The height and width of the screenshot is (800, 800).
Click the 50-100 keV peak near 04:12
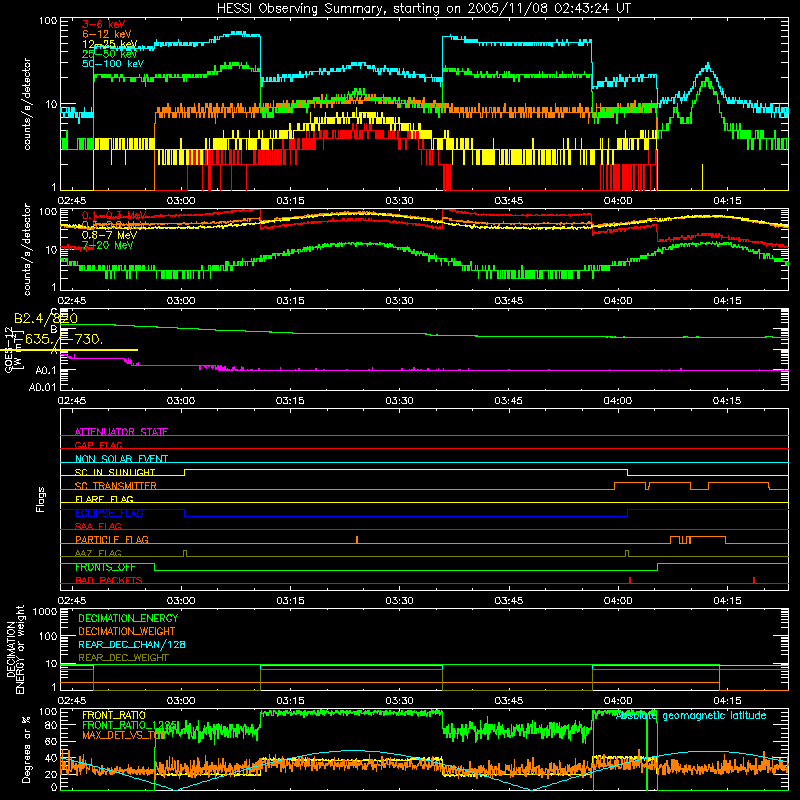(x=708, y=65)
